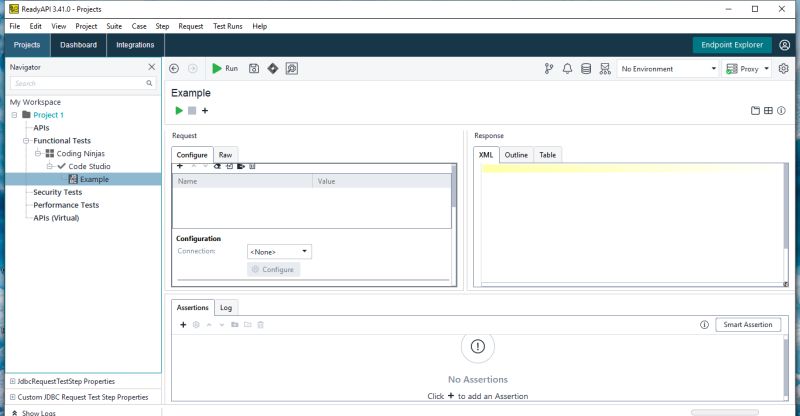Switch to the Raw request tab
The width and height of the screenshot is (800, 416).
click(225, 155)
